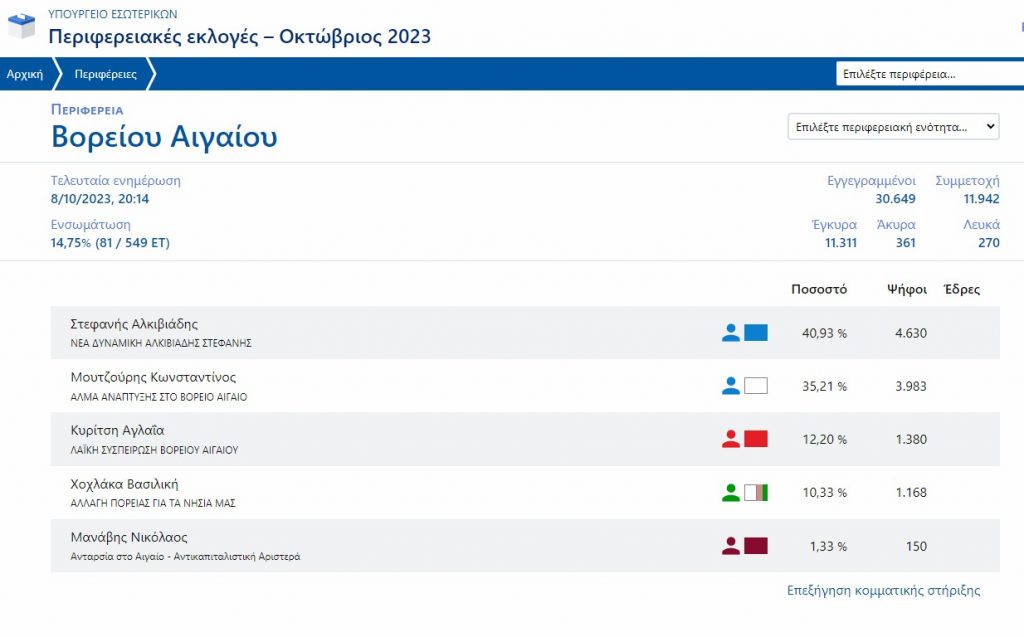Click candidate name Στεφανής Αλκιβιάδης
Screen dimensions: 1024x637
coord(134,324)
